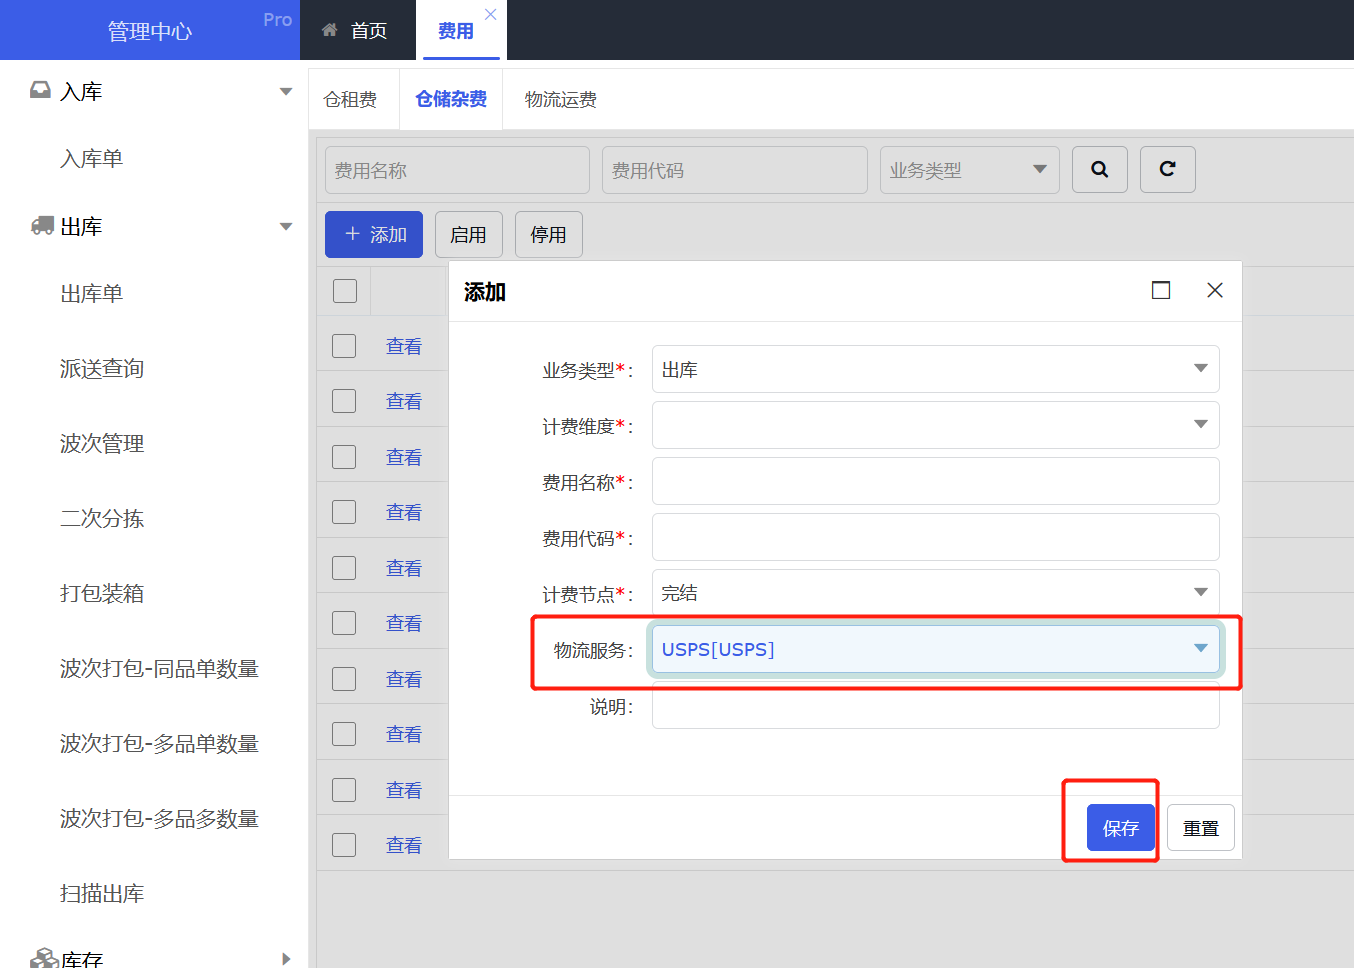Viewport: 1354px width, 968px height.
Task: Open the 业务类型 filter dropdown
Action: pos(969,170)
